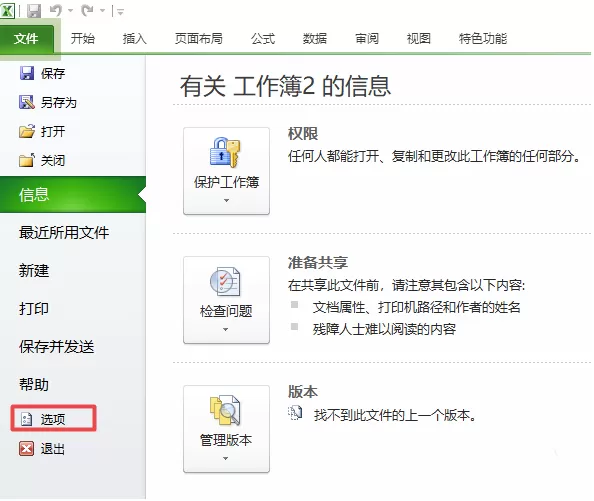Open customize quick access toolbar dropdown
This screenshot has width=594, height=501.
pos(120,12)
